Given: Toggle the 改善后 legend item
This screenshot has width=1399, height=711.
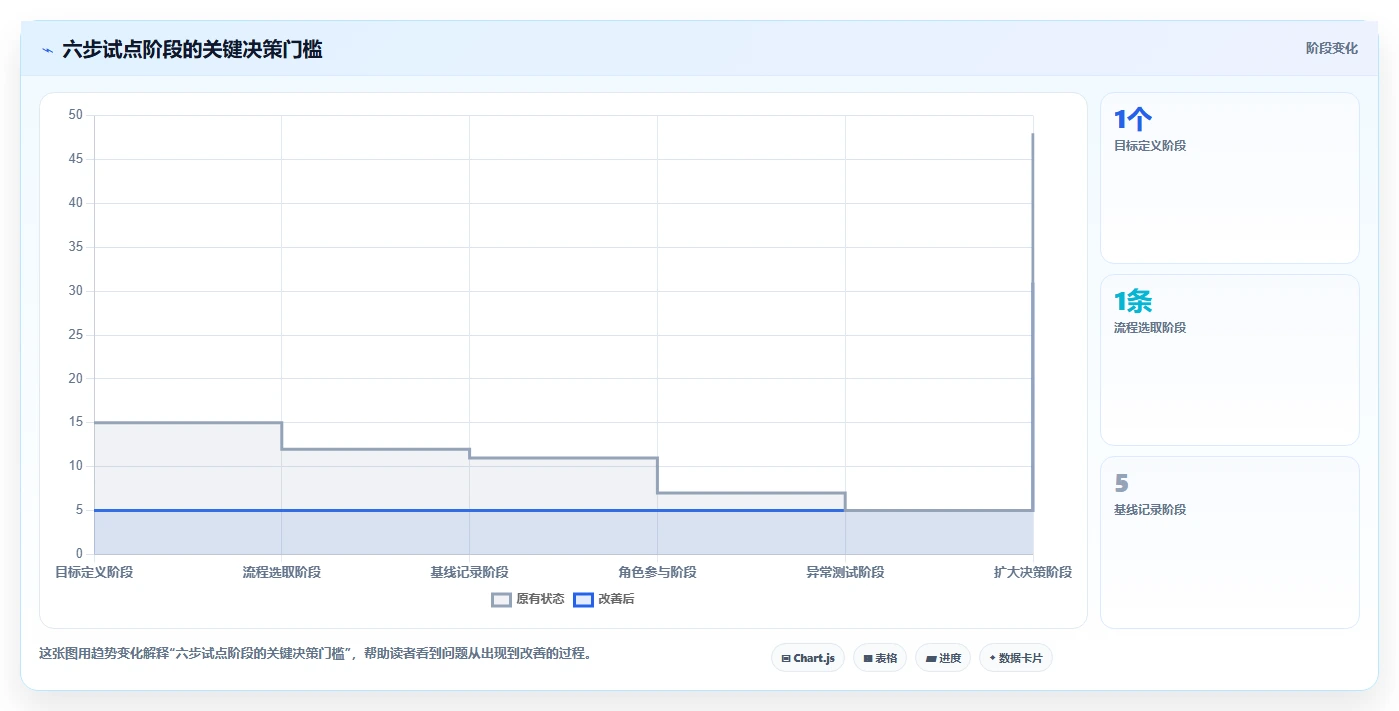Looking at the screenshot, I should pyautogui.click(x=604, y=599).
